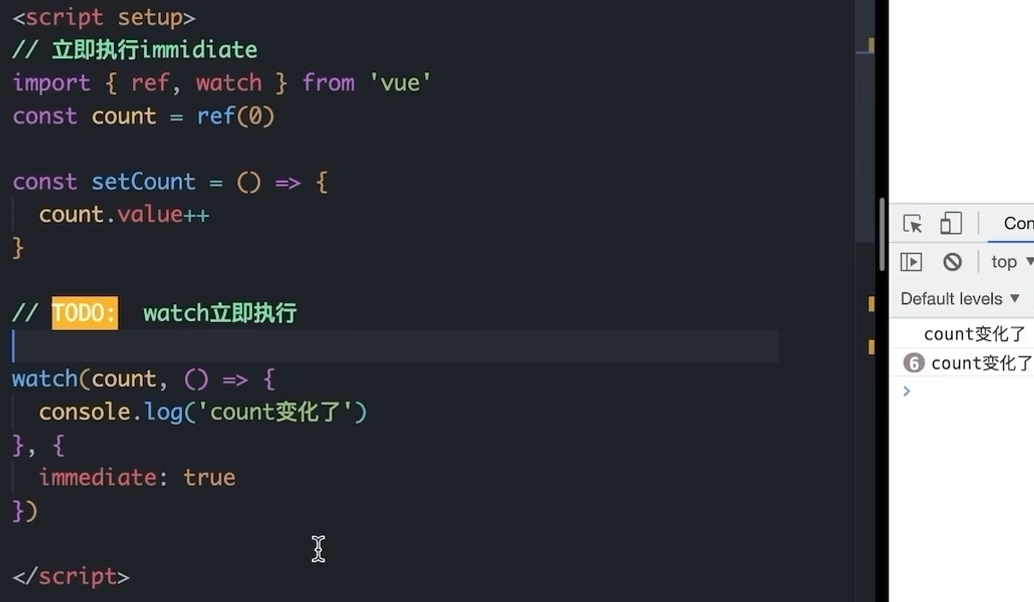Click the 'immediate: true' option text
The height and width of the screenshot is (602, 1034).
(x=137, y=477)
